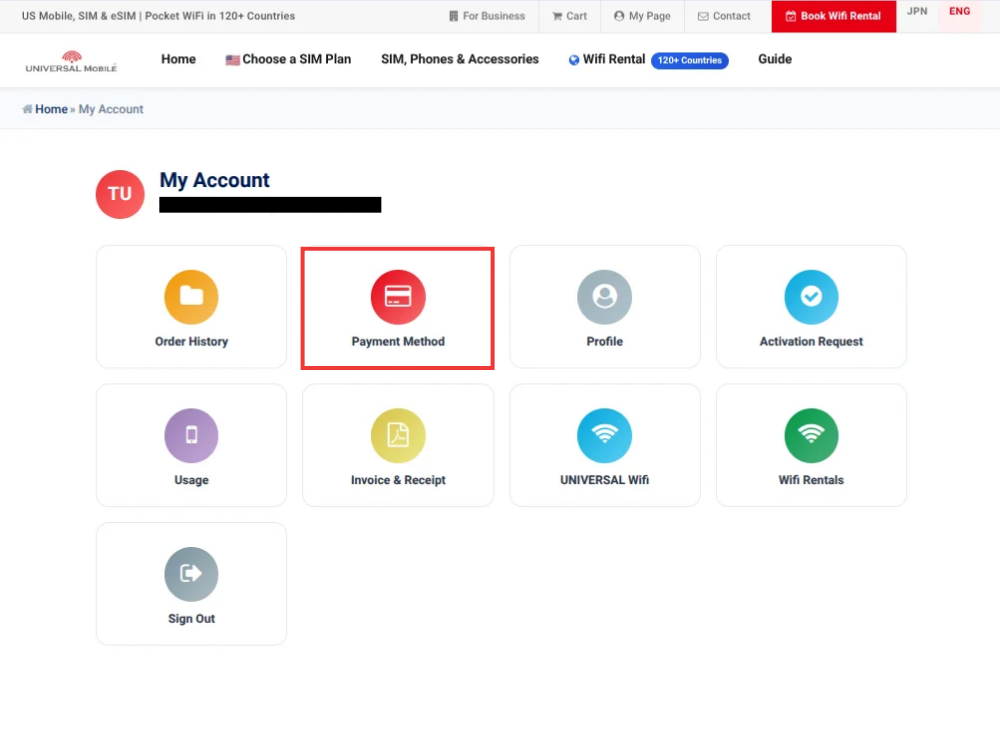Click the building icon by For Business
The height and width of the screenshot is (740, 1000).
[453, 16]
